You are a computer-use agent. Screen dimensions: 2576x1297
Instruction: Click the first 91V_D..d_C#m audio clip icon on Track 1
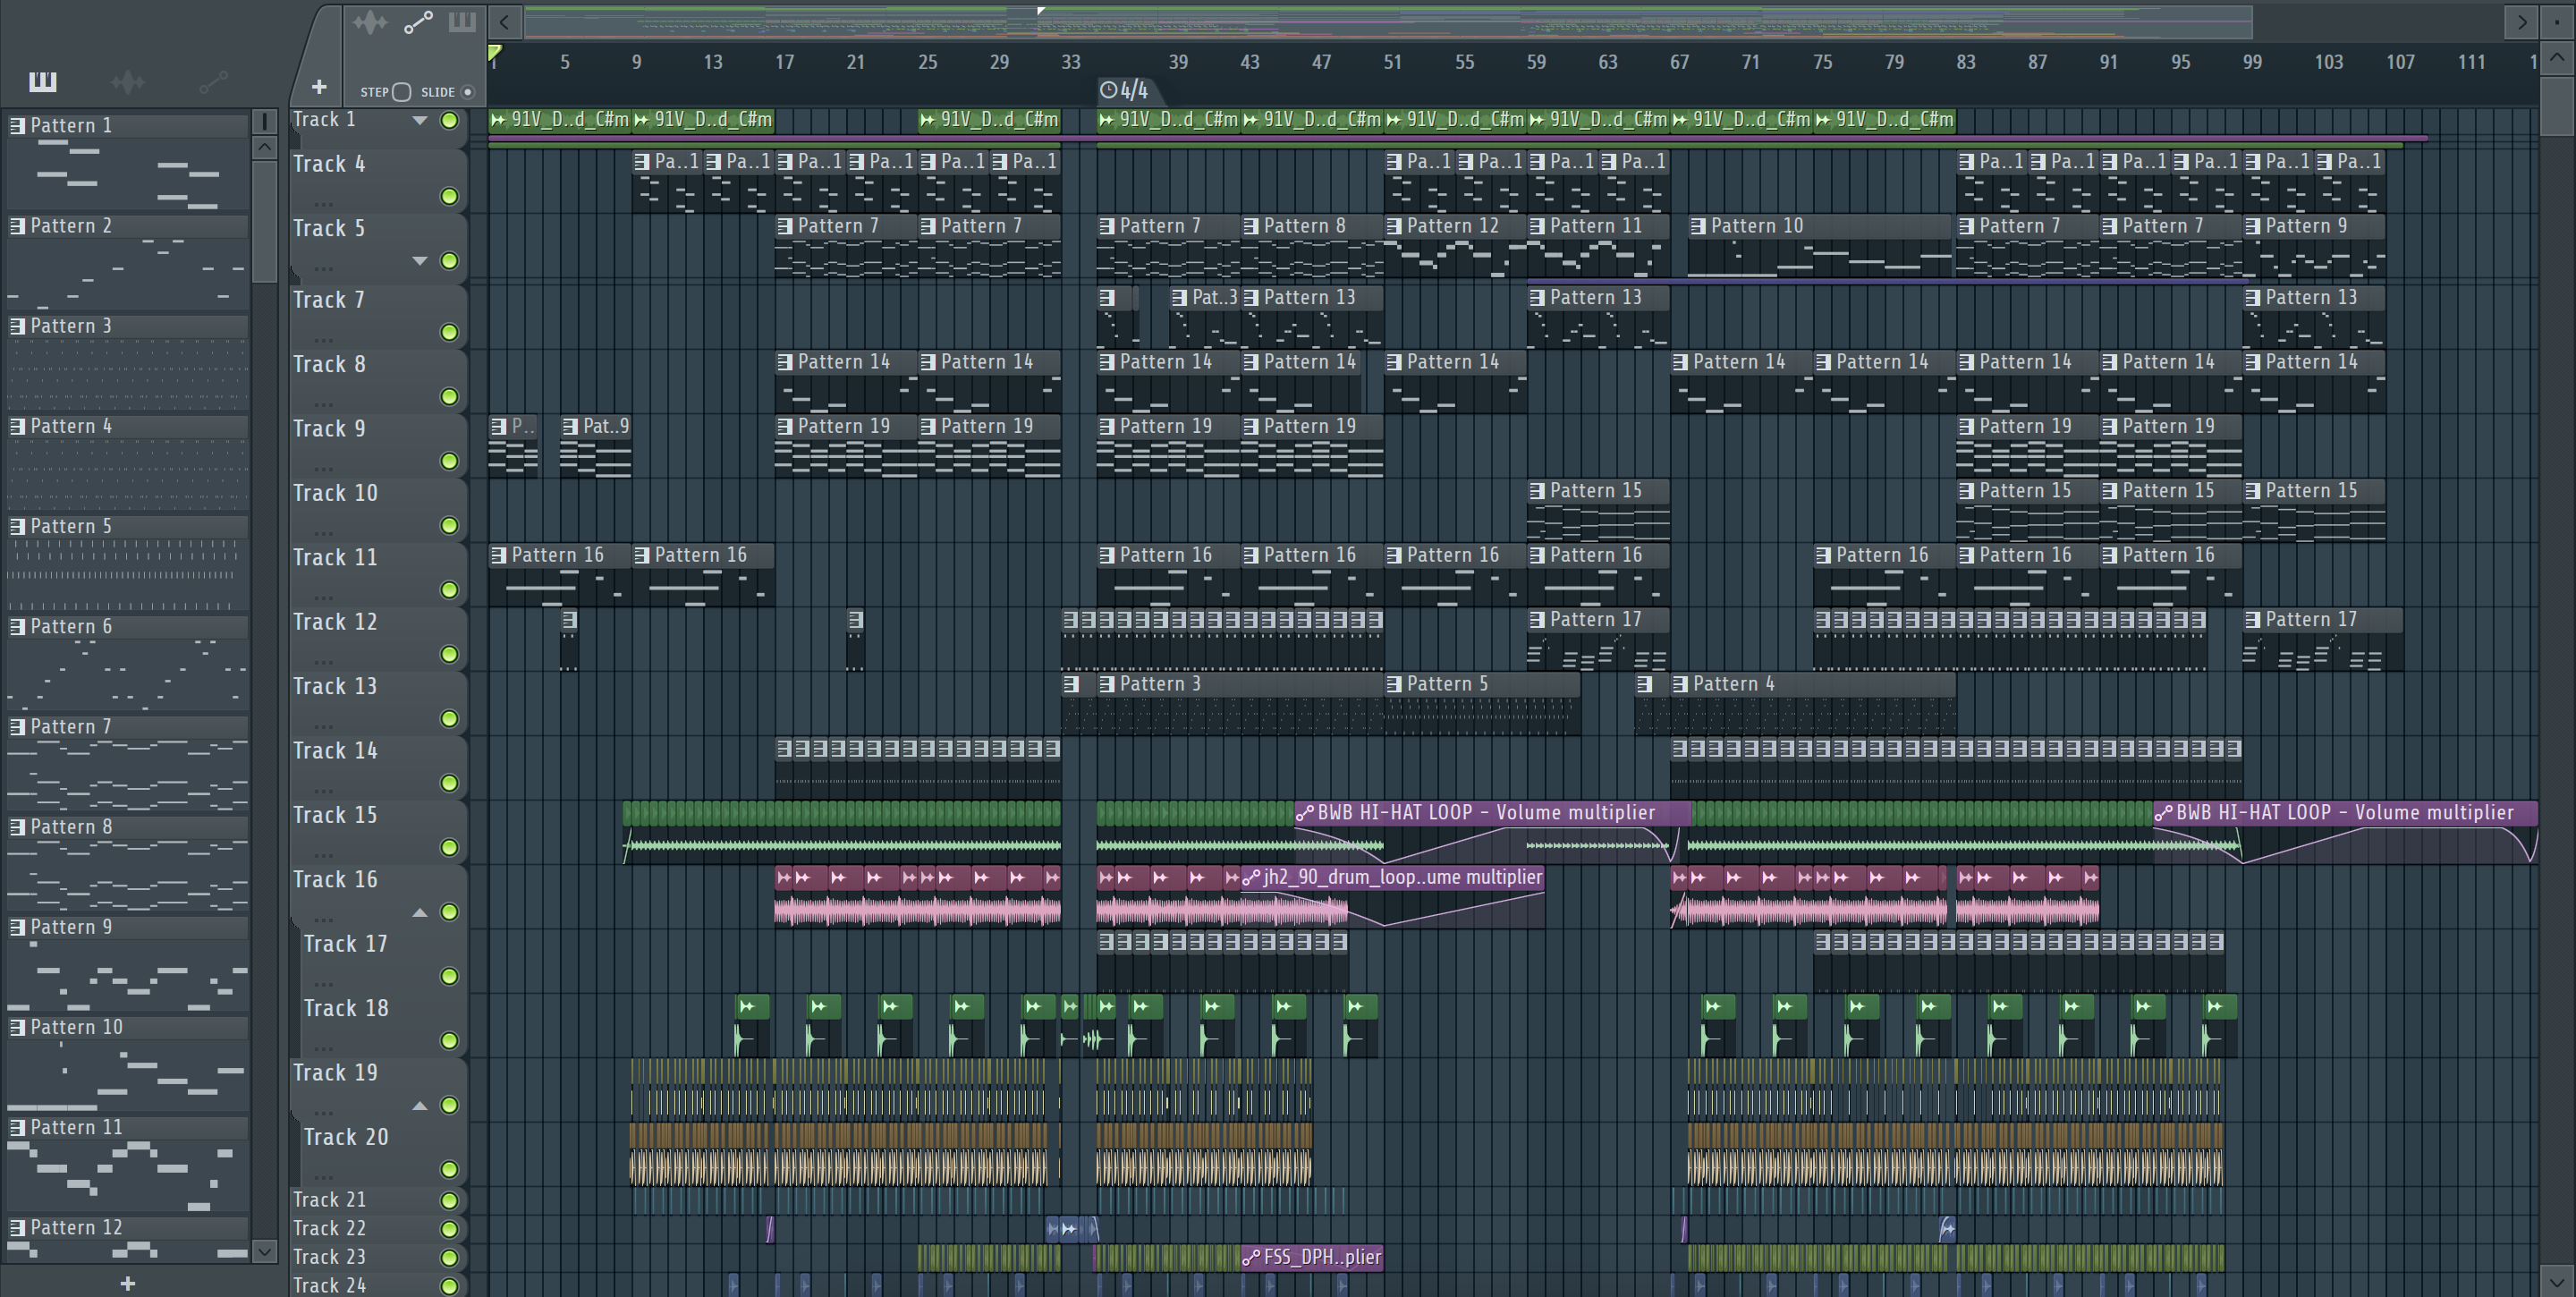point(499,120)
